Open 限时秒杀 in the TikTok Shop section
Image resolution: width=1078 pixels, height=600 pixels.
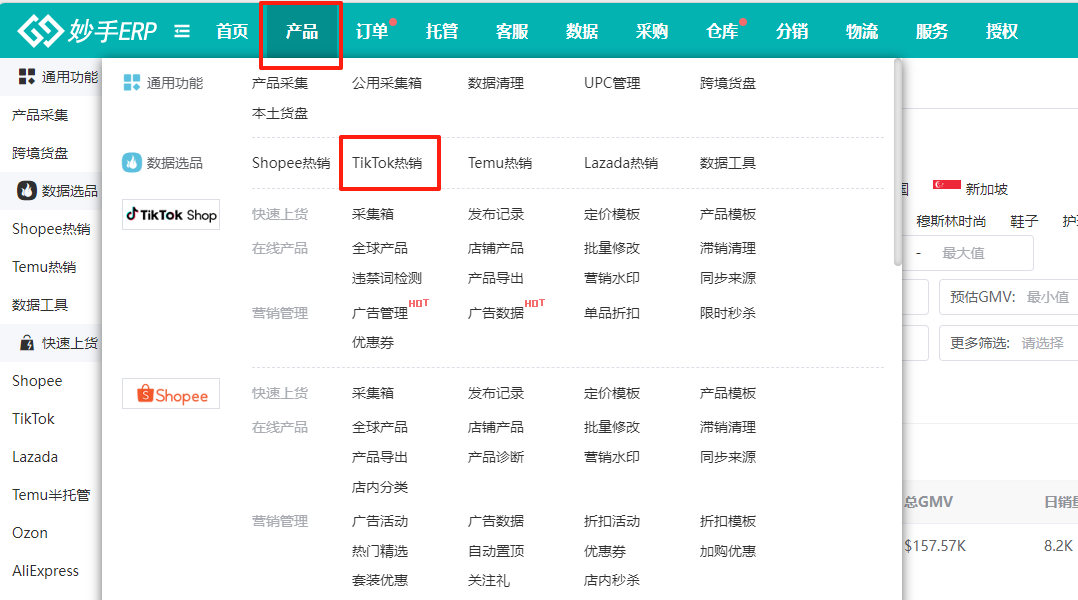pyautogui.click(x=728, y=313)
